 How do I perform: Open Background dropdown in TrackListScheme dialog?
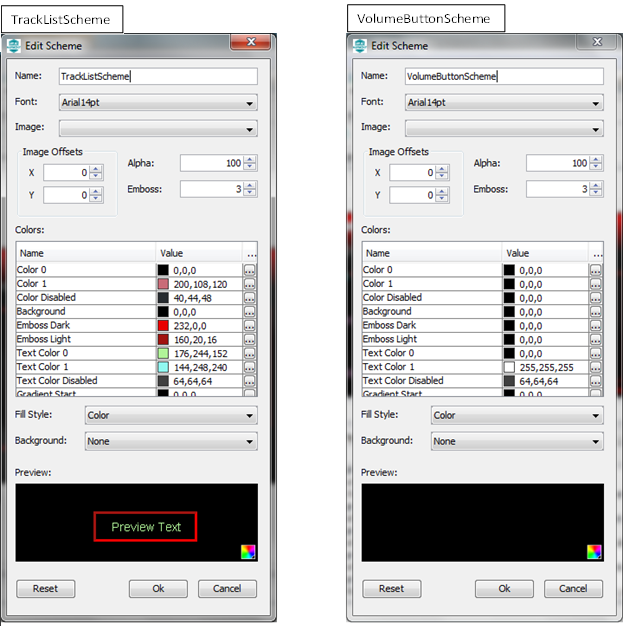click(249, 441)
